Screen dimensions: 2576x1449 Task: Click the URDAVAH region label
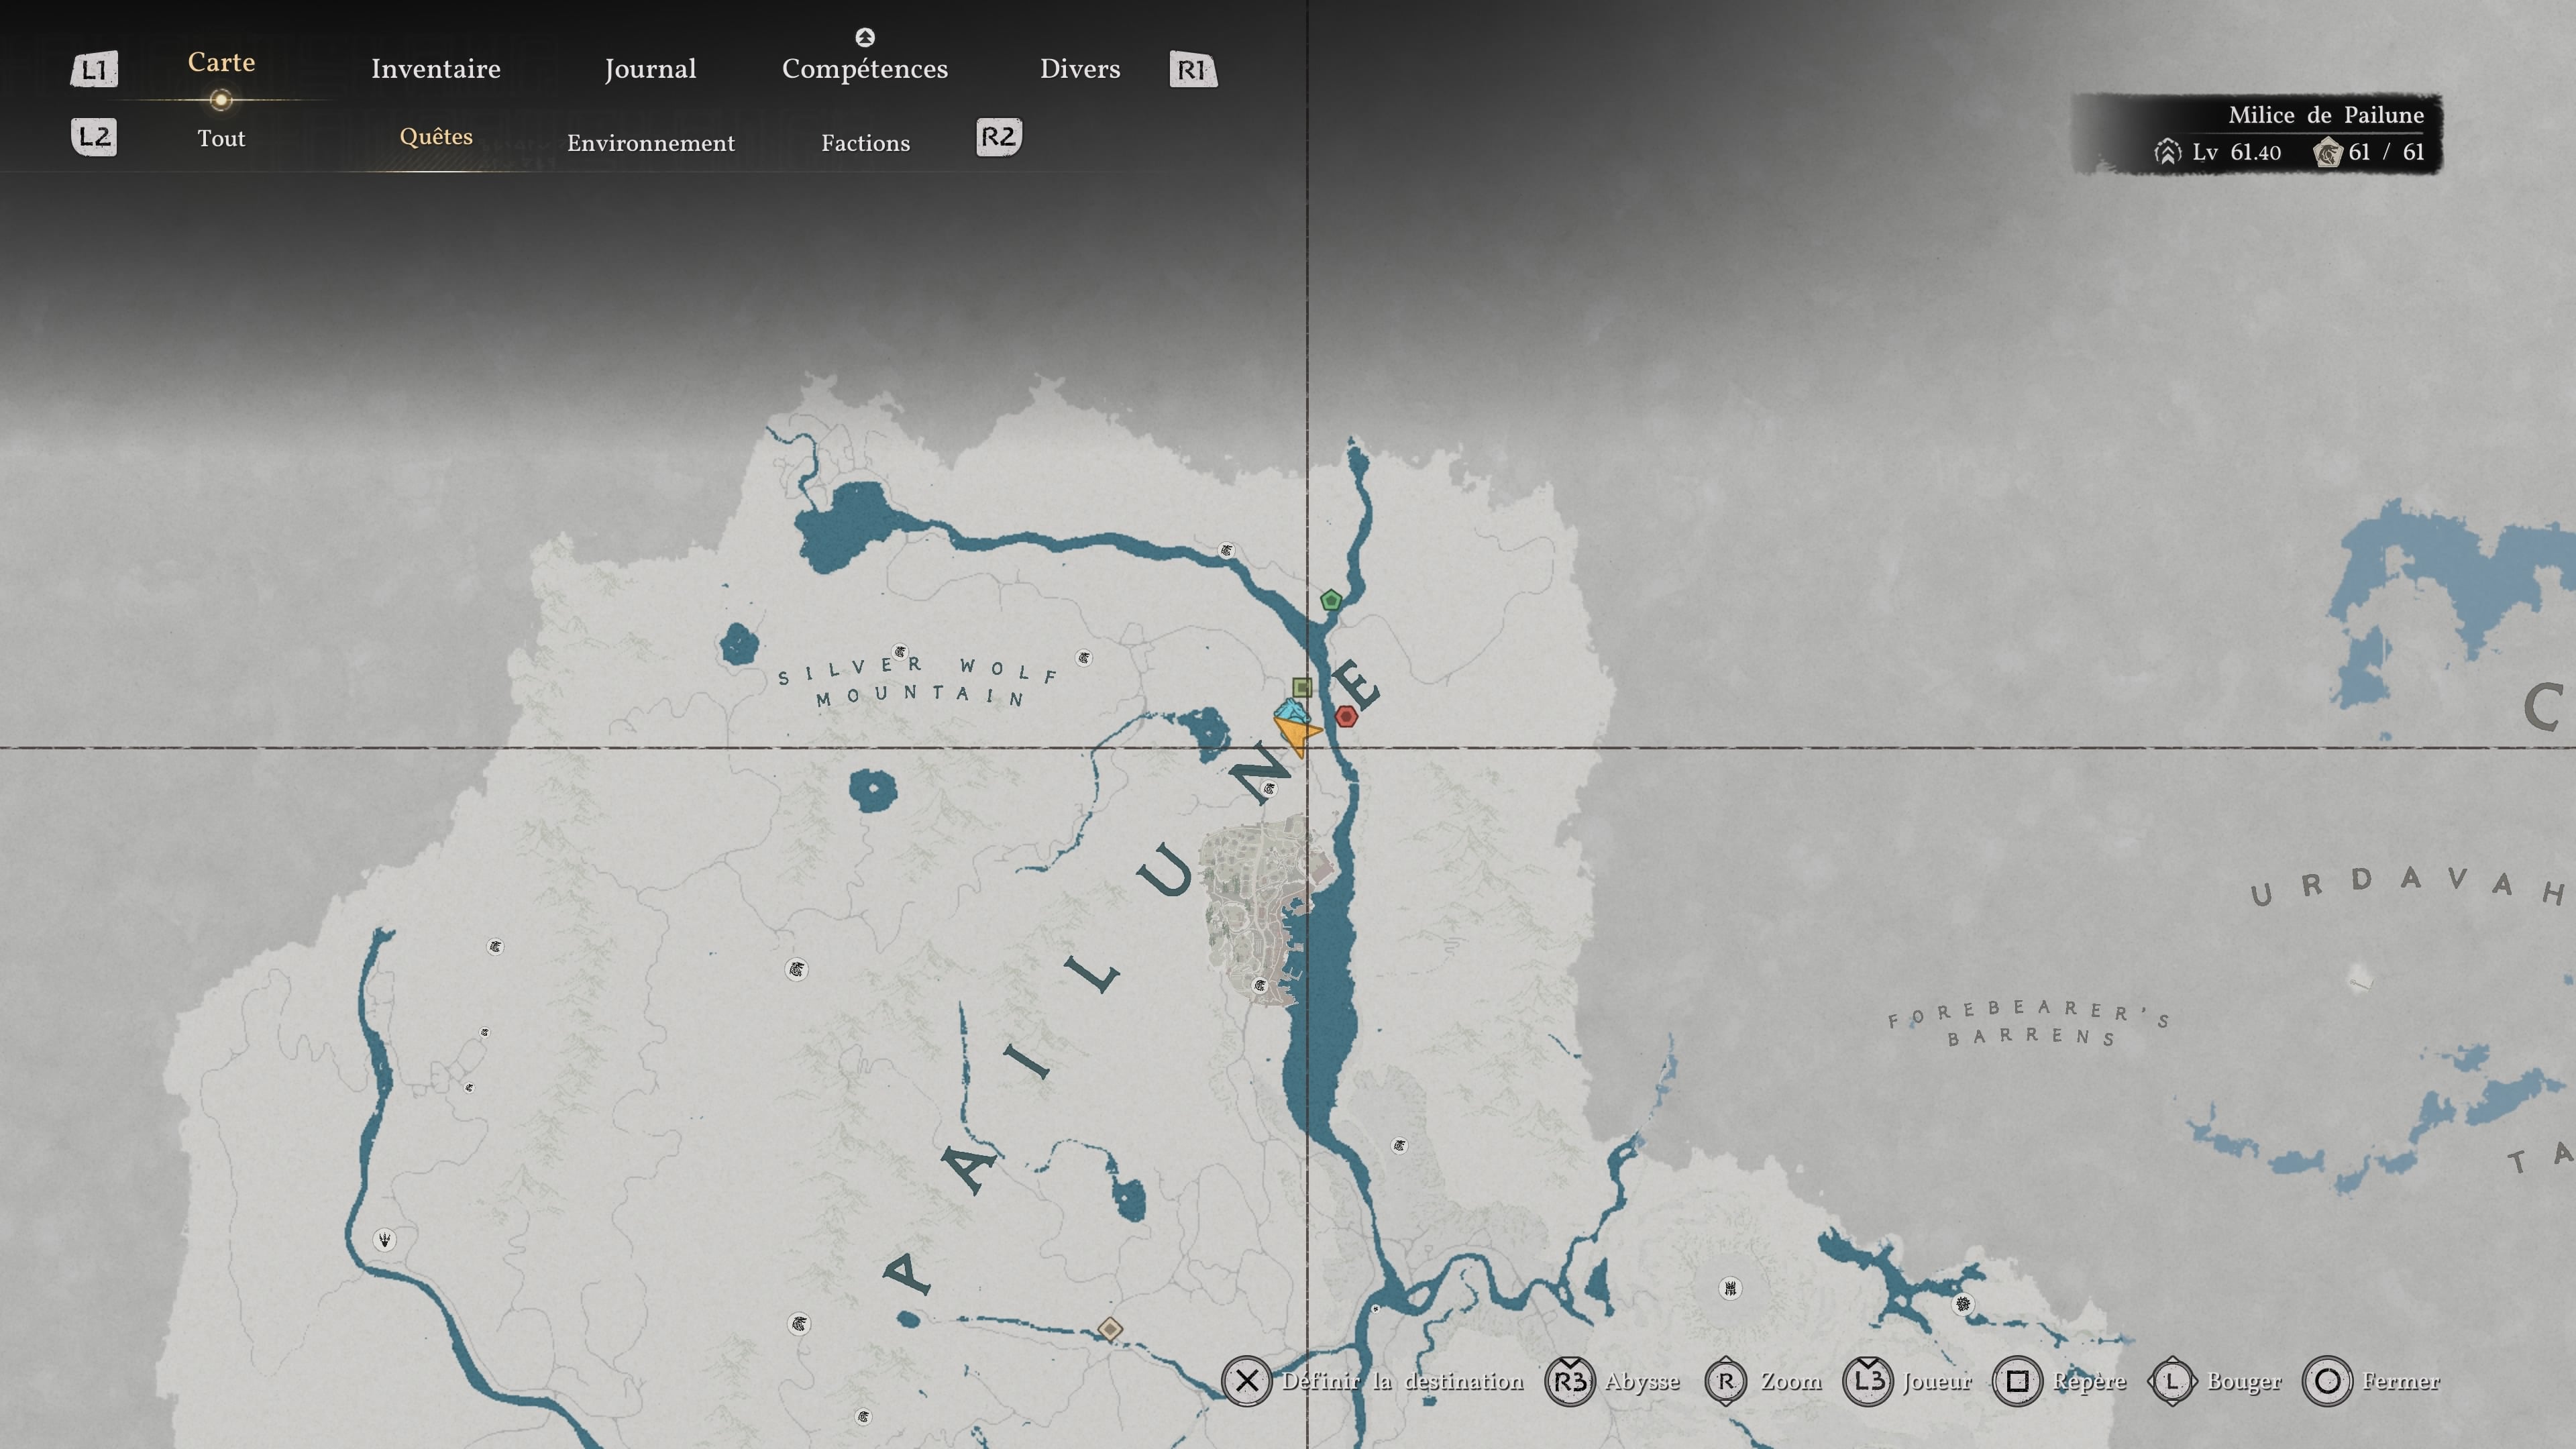pos(2410,886)
